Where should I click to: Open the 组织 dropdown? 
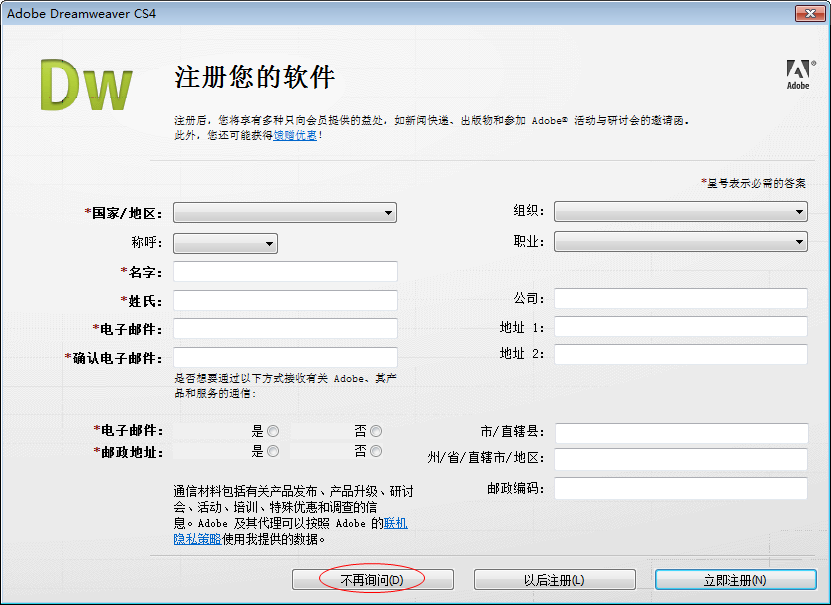click(x=680, y=211)
